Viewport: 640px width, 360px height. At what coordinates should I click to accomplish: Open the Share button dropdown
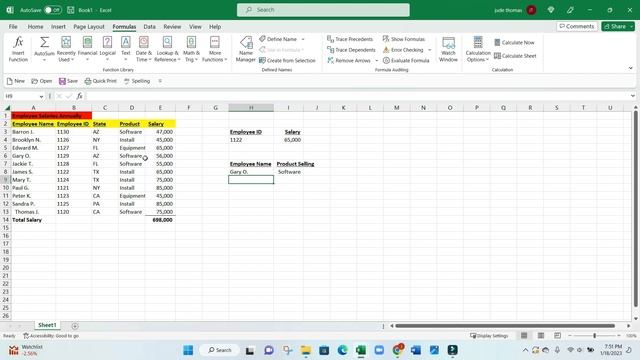pyautogui.click(x=632, y=26)
